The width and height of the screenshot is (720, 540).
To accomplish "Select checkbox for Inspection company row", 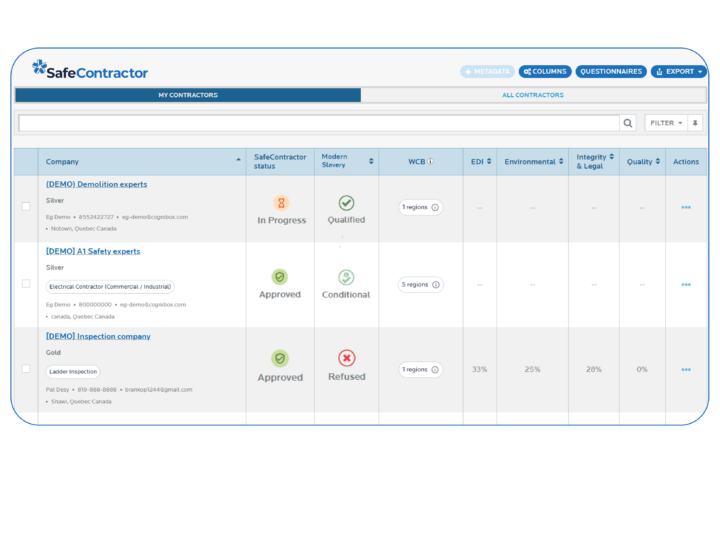I will pos(26,369).
